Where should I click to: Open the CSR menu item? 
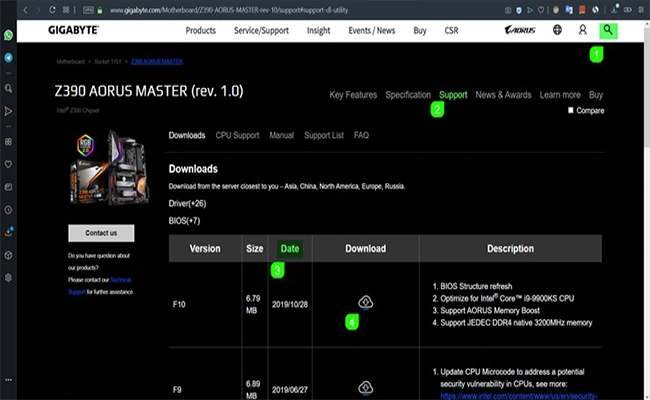click(451, 31)
